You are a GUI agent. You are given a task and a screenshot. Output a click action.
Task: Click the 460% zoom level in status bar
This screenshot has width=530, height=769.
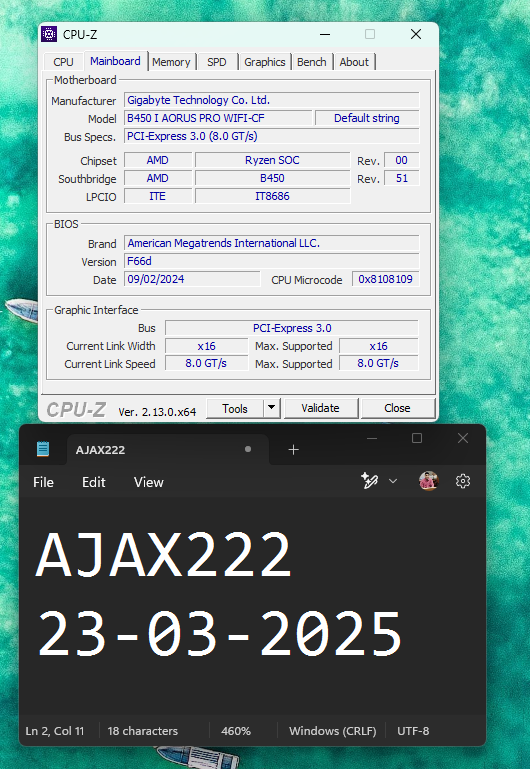tap(236, 731)
